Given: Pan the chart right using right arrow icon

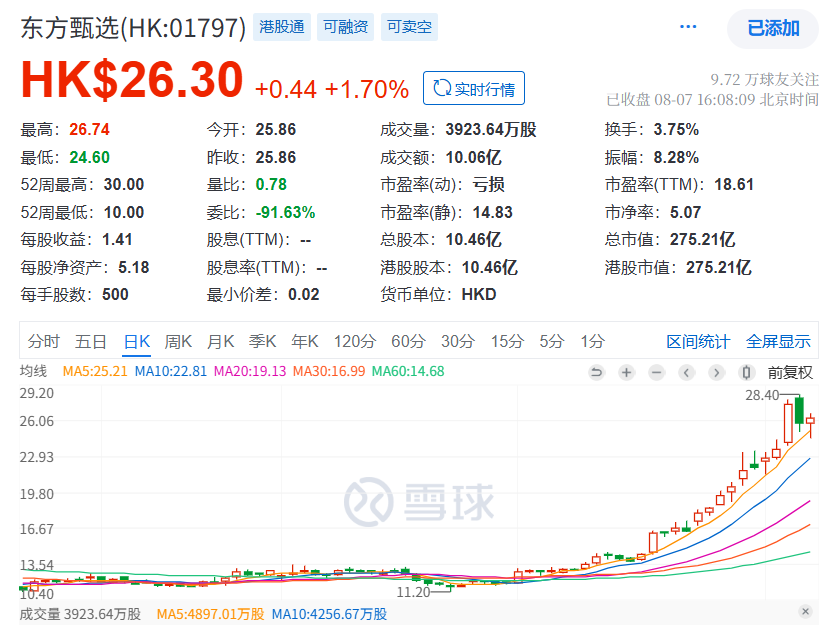Looking at the screenshot, I should (717, 372).
